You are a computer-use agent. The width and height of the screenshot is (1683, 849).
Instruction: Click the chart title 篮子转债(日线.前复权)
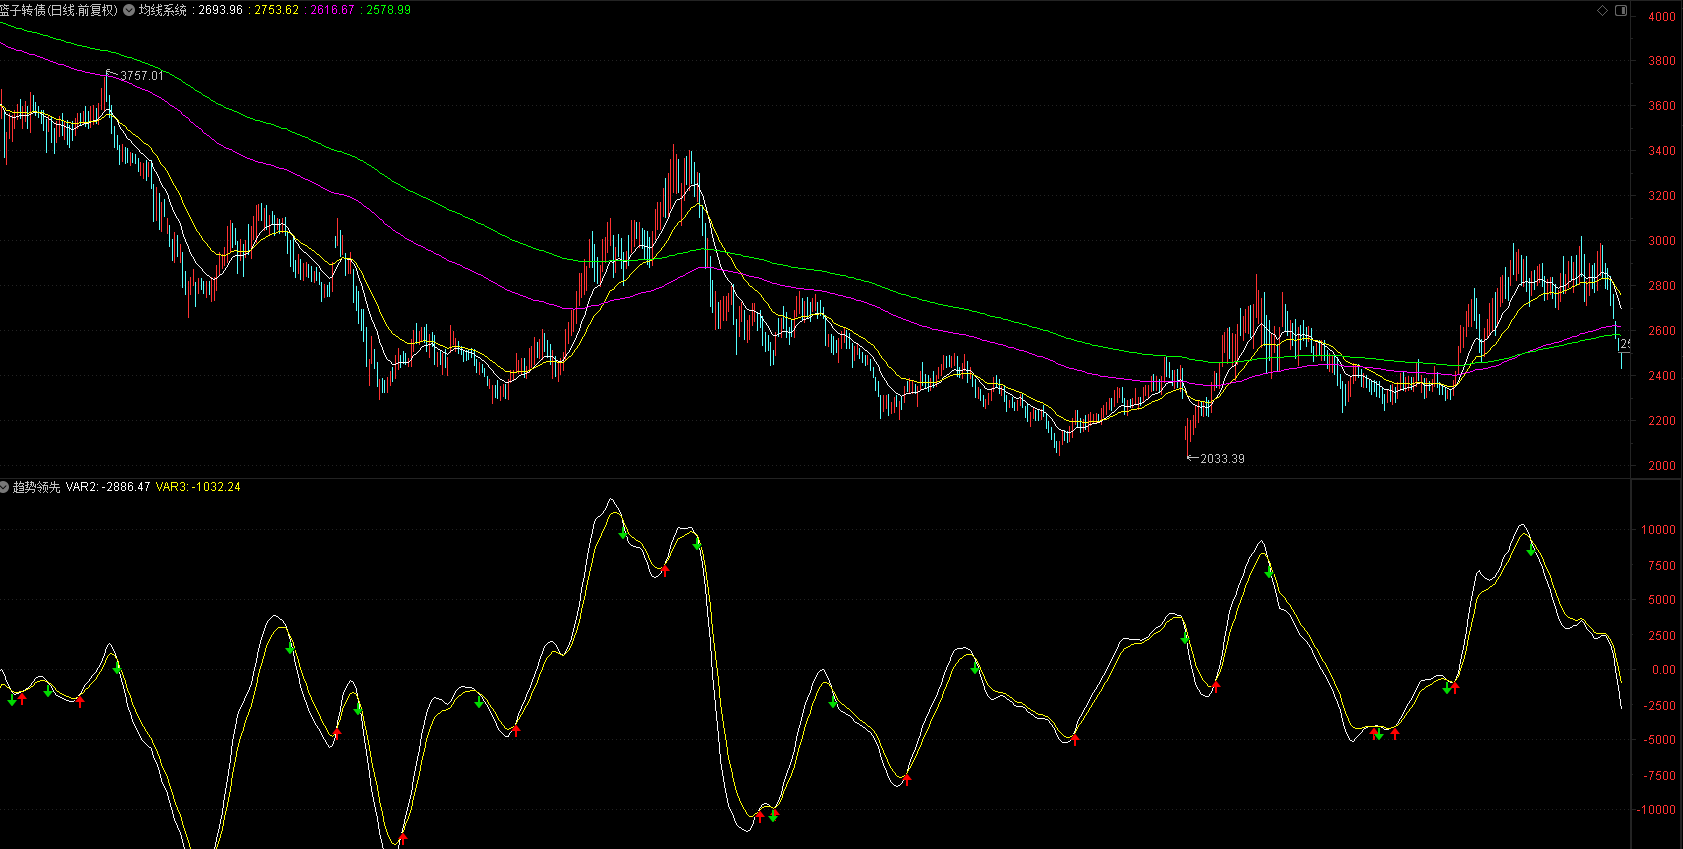pos(59,10)
